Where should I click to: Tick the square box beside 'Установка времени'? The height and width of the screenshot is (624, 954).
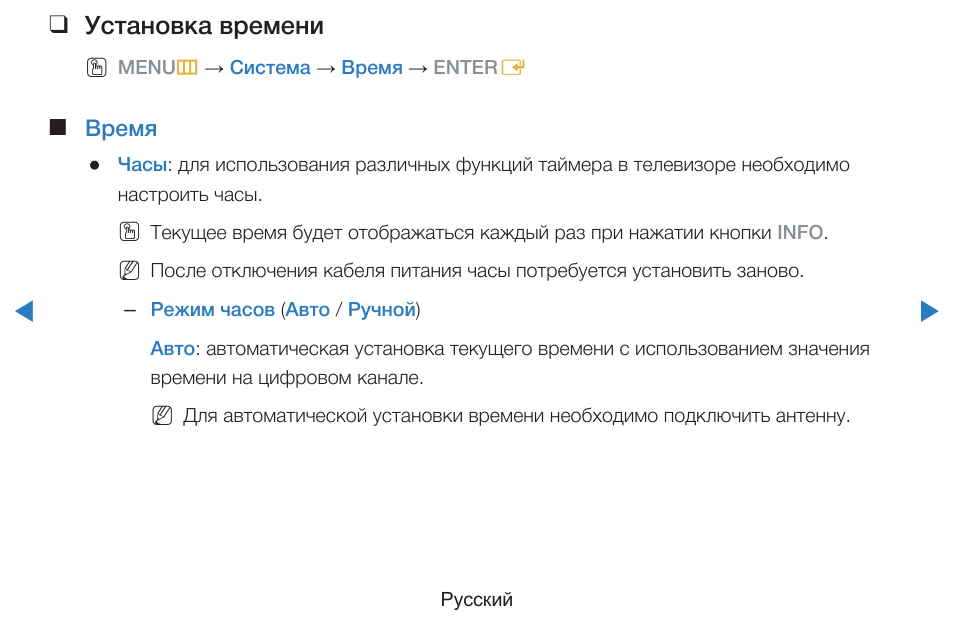point(57,25)
